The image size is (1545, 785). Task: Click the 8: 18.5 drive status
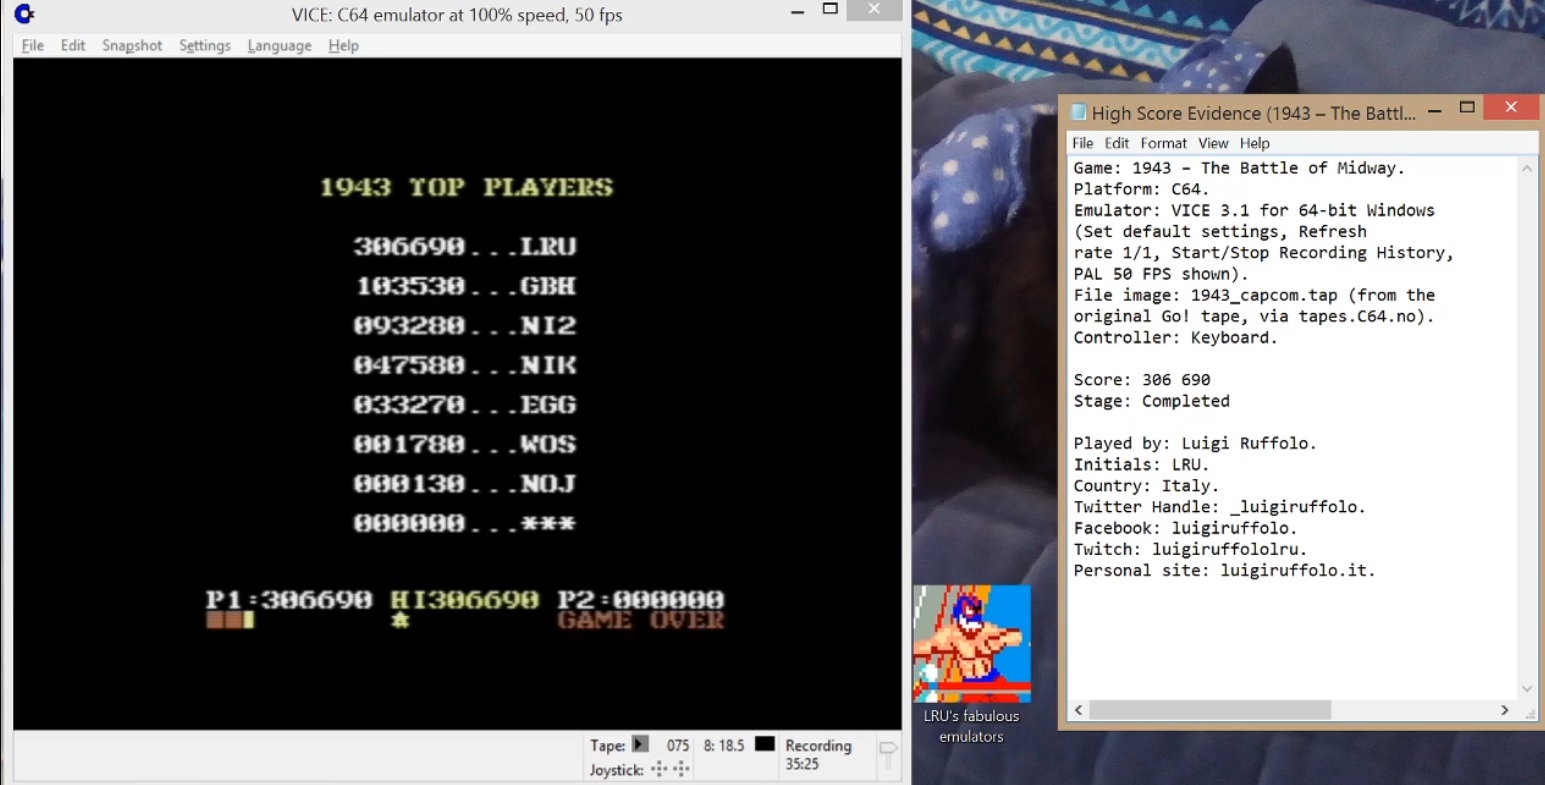[x=724, y=745]
